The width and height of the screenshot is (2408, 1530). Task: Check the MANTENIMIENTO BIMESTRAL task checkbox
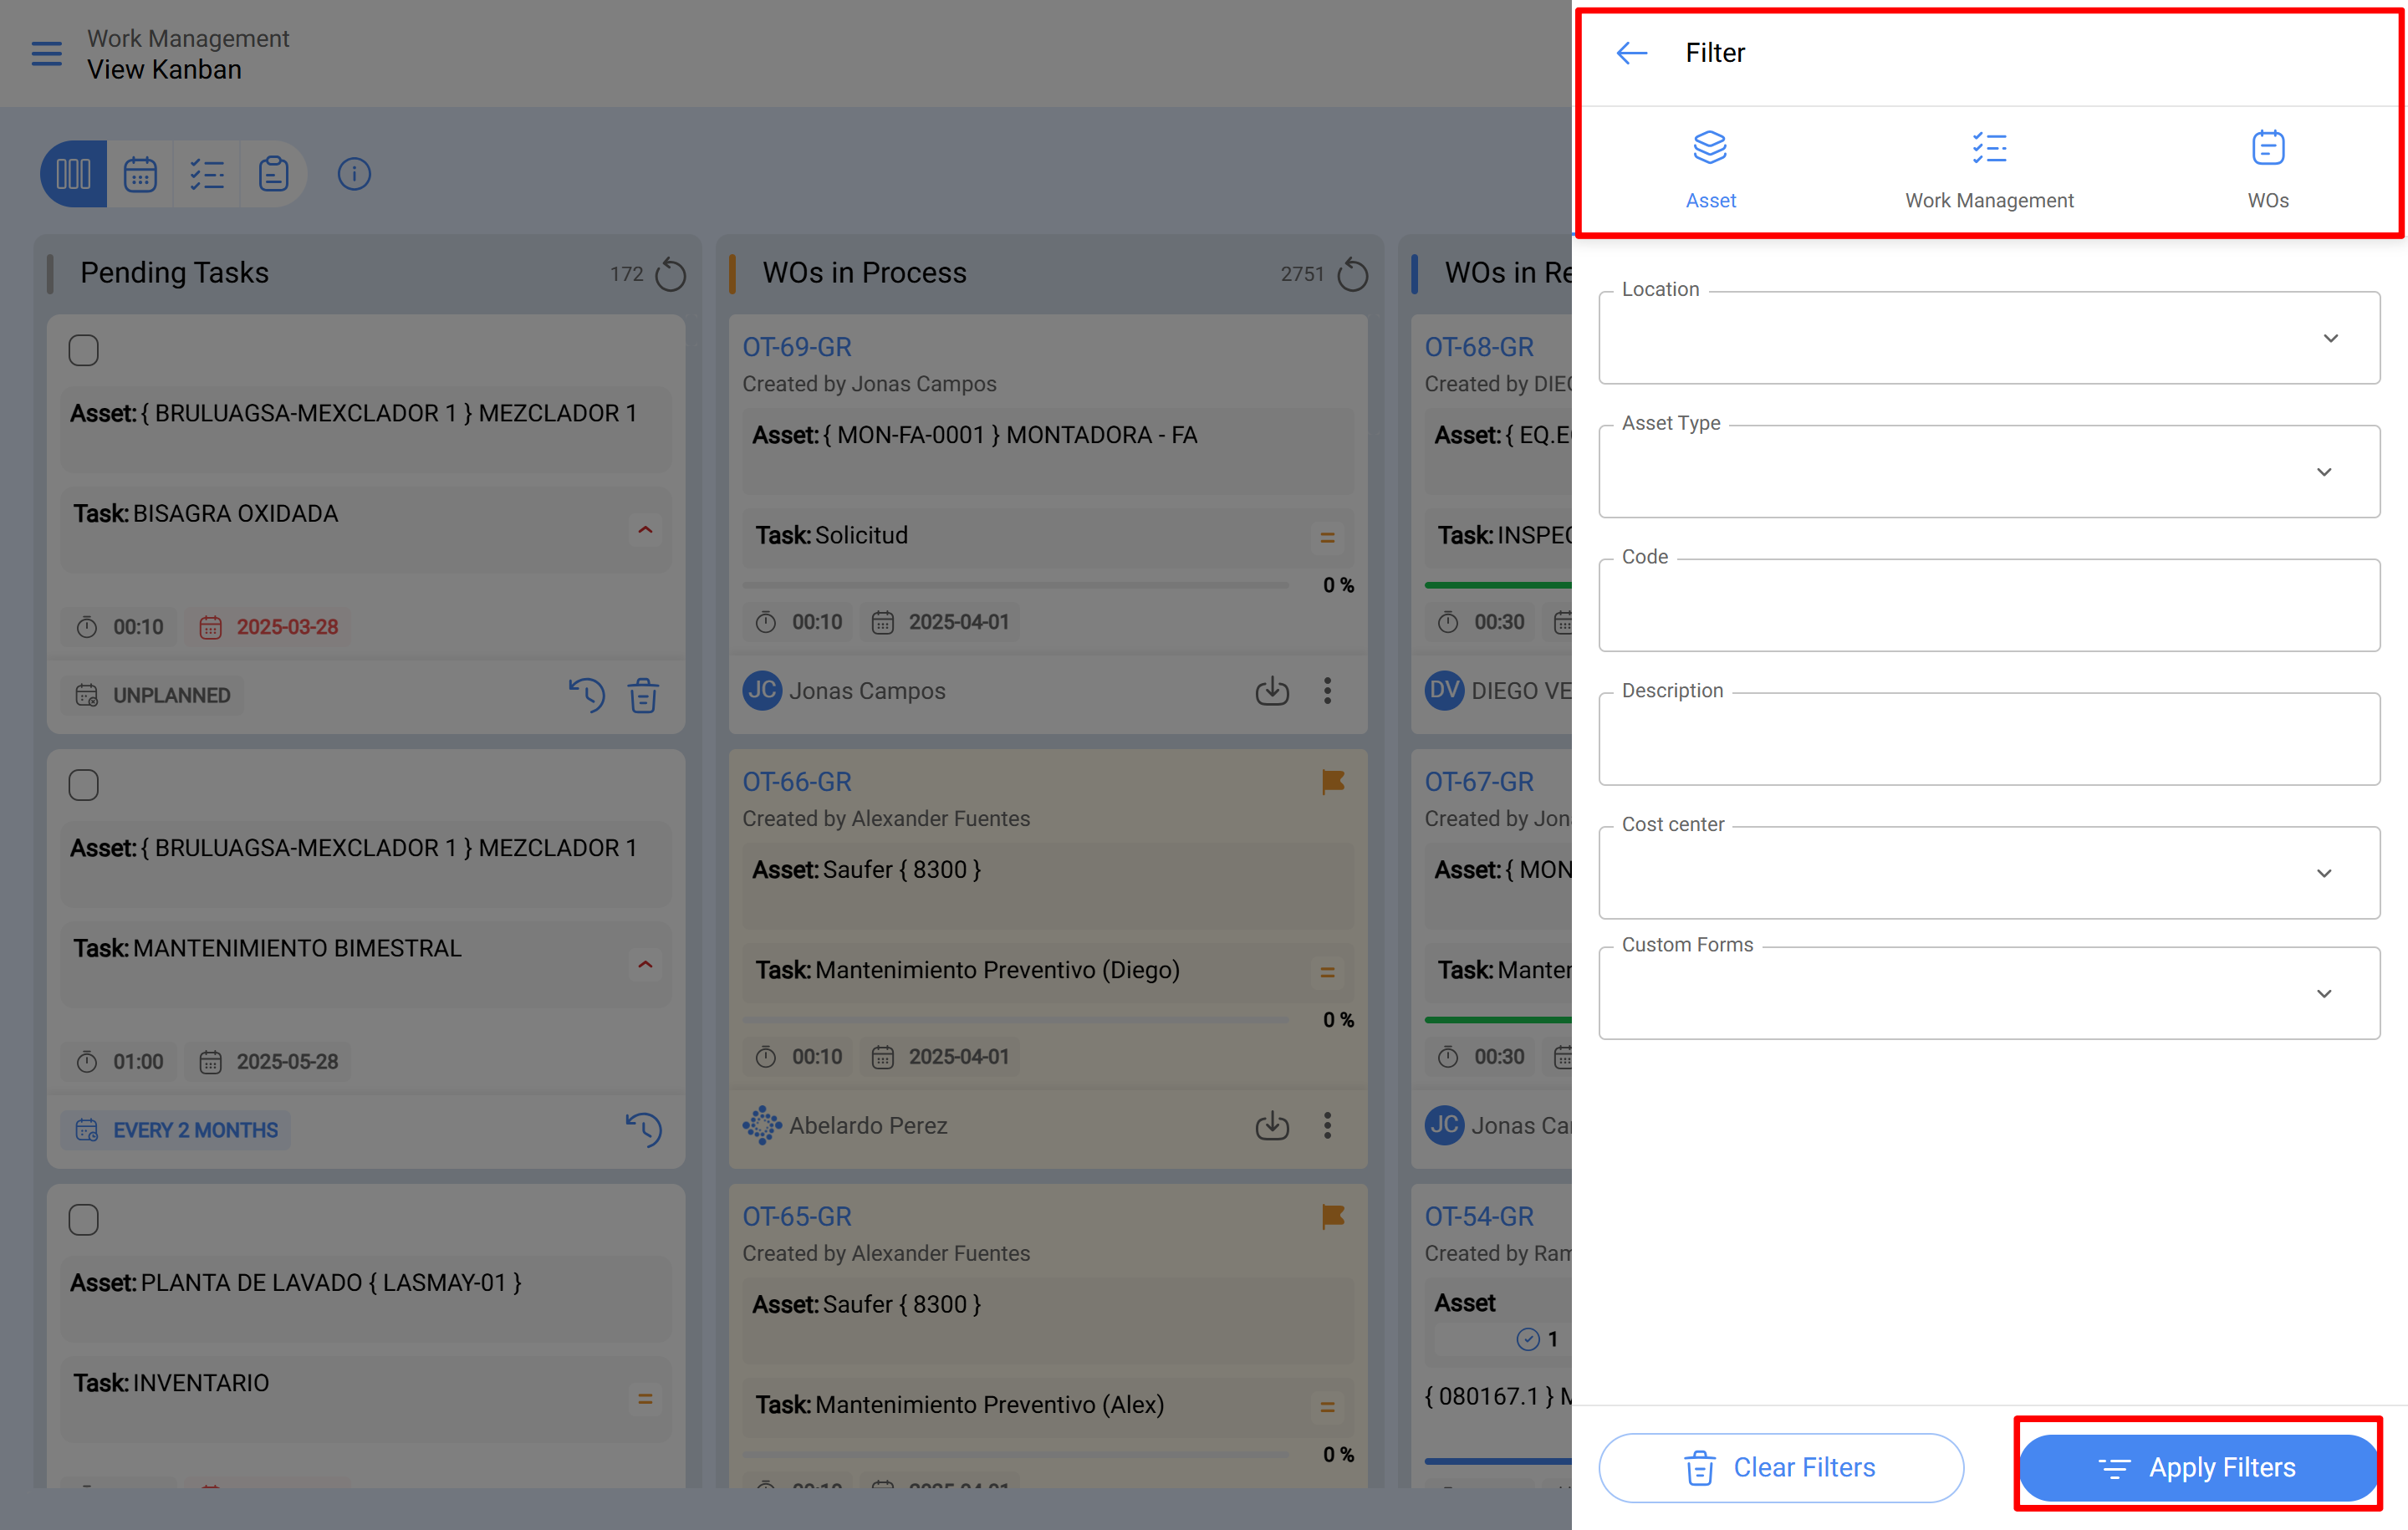(83, 784)
